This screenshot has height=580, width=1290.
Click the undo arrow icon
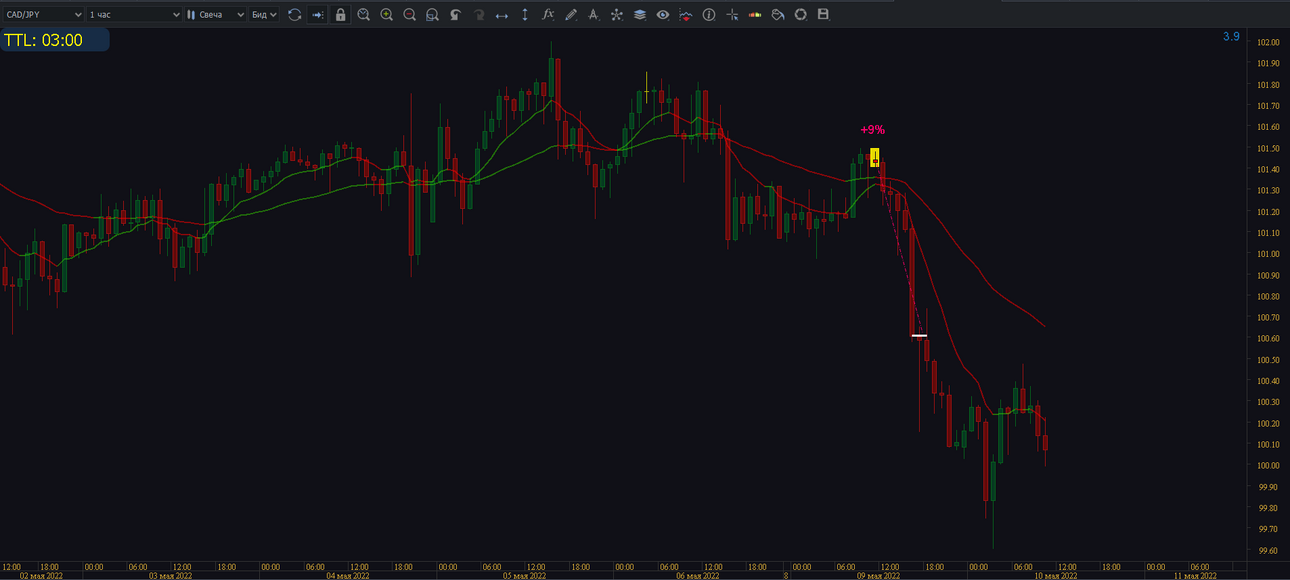455,15
